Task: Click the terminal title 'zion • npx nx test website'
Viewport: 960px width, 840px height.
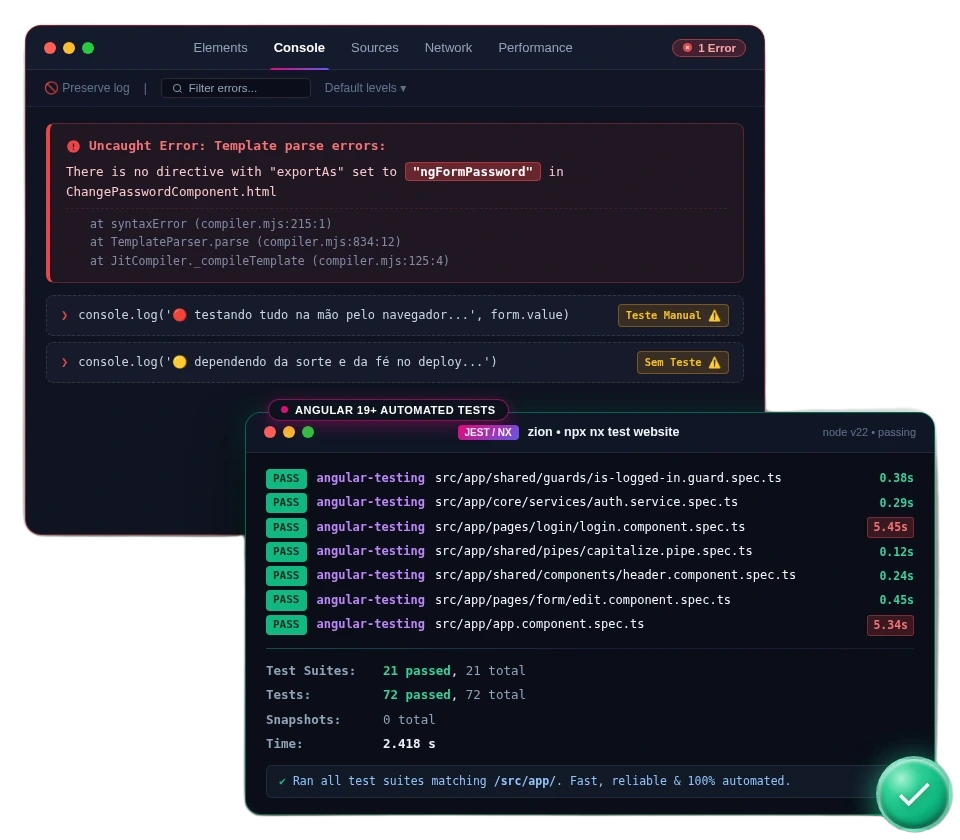Action: point(603,432)
